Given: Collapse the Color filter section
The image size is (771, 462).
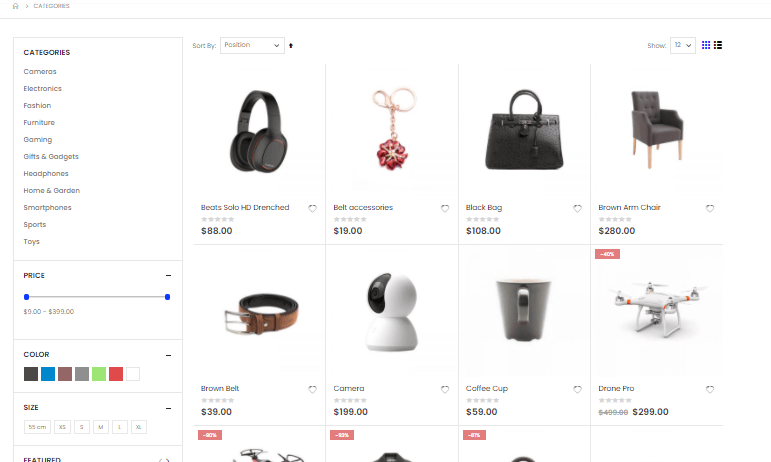Looking at the screenshot, I should 168,355.
